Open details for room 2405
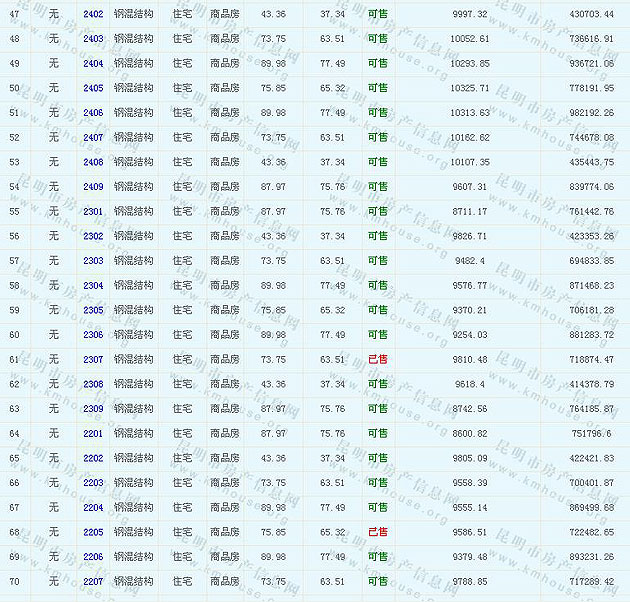 93,88
